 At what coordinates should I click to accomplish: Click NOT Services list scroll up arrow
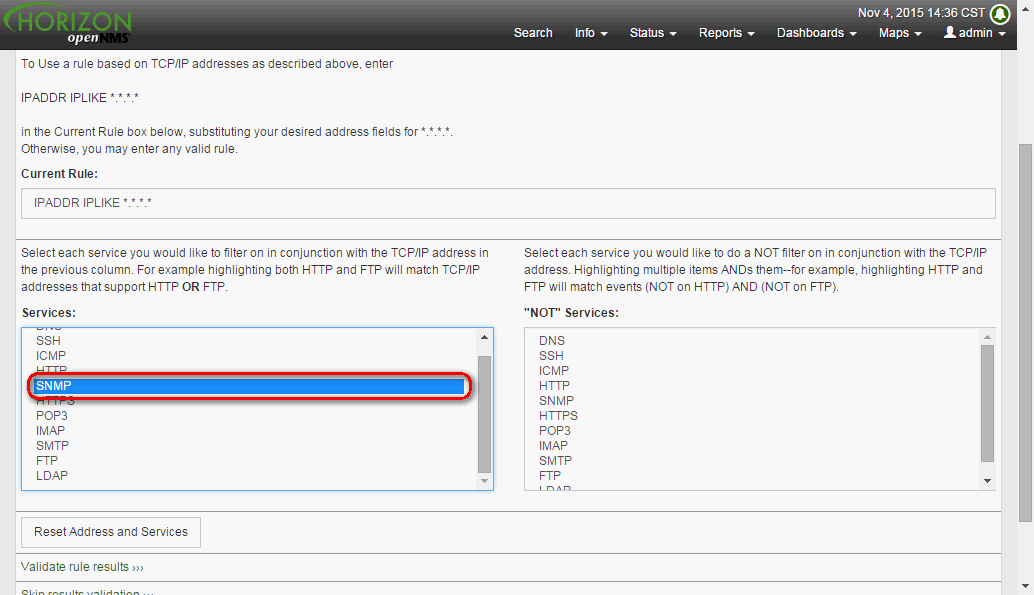[987, 337]
